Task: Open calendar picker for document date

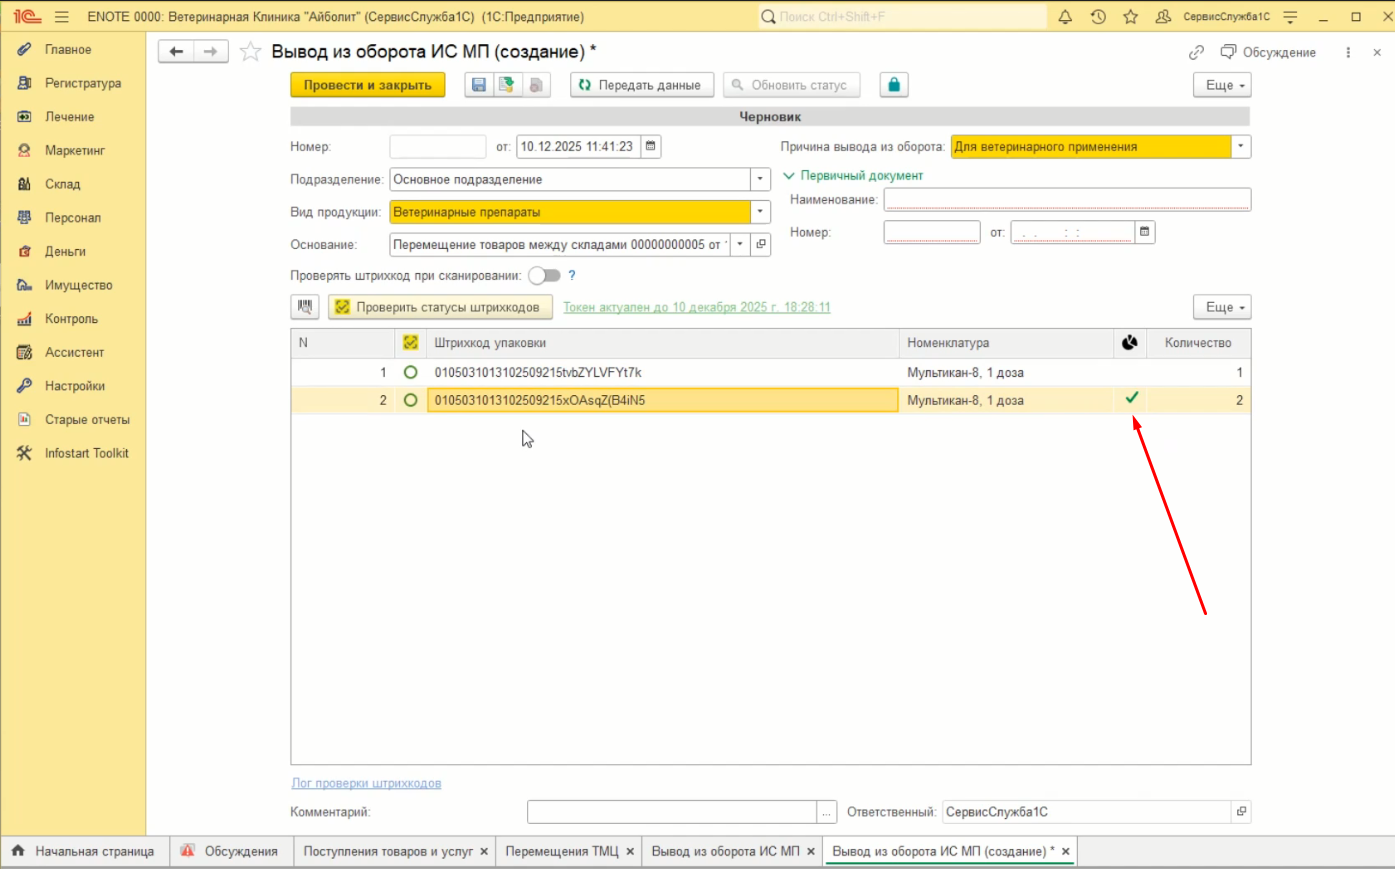Action: coord(650,146)
